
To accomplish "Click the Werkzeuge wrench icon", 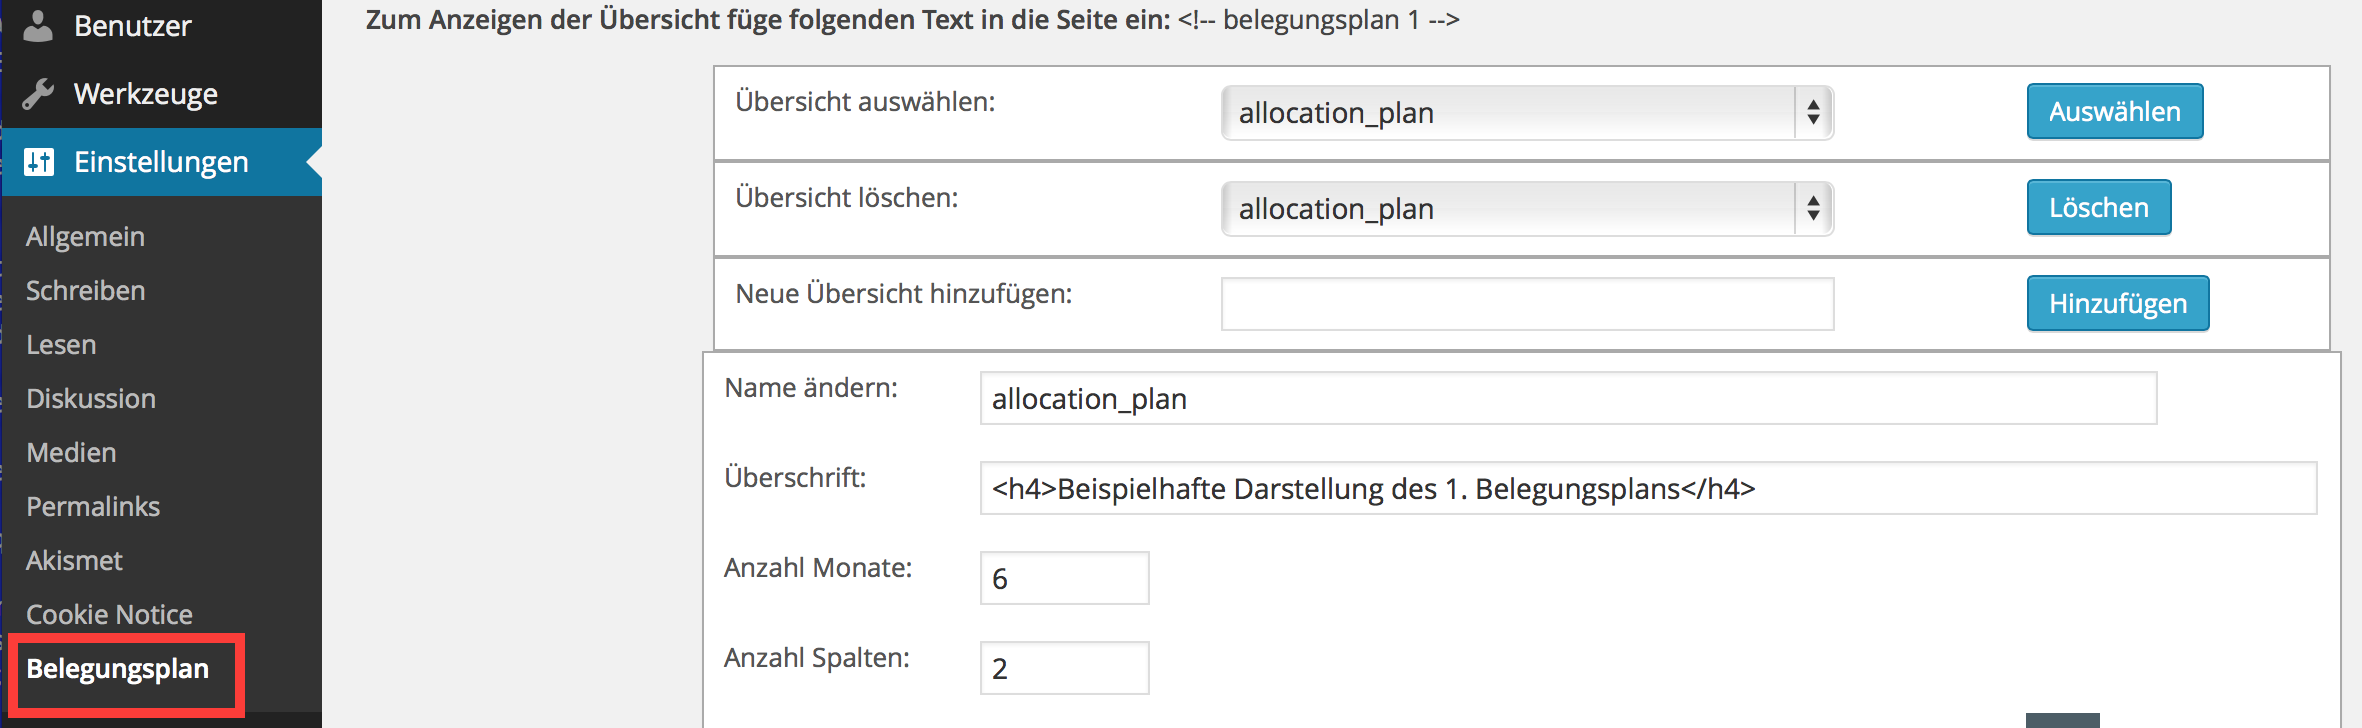I will 38,94.
